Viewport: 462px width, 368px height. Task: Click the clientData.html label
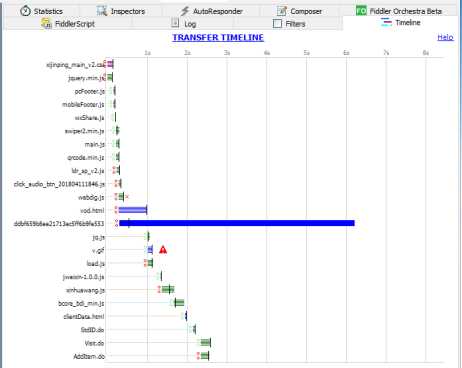pos(84,316)
